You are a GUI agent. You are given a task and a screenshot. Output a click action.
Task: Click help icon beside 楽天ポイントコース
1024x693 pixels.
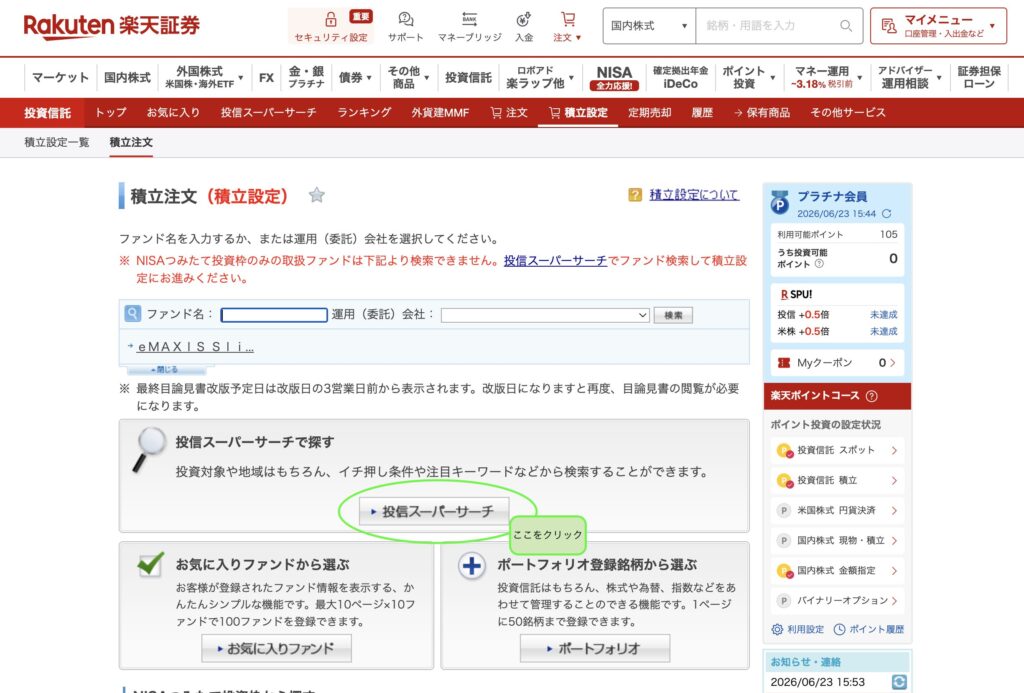point(871,396)
